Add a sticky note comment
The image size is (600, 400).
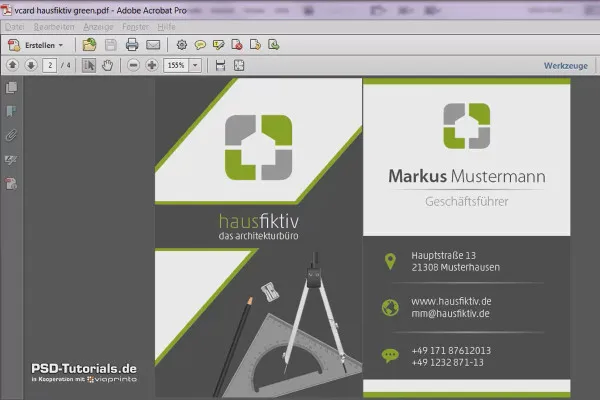(x=200, y=45)
